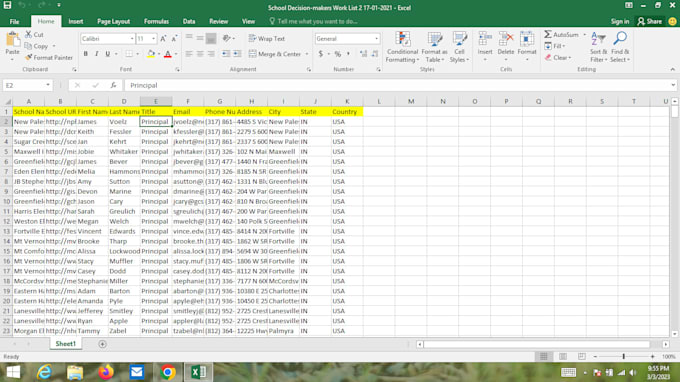680x382 pixels.
Task: Add a new sheet with the plus button
Action: [x=102, y=344]
